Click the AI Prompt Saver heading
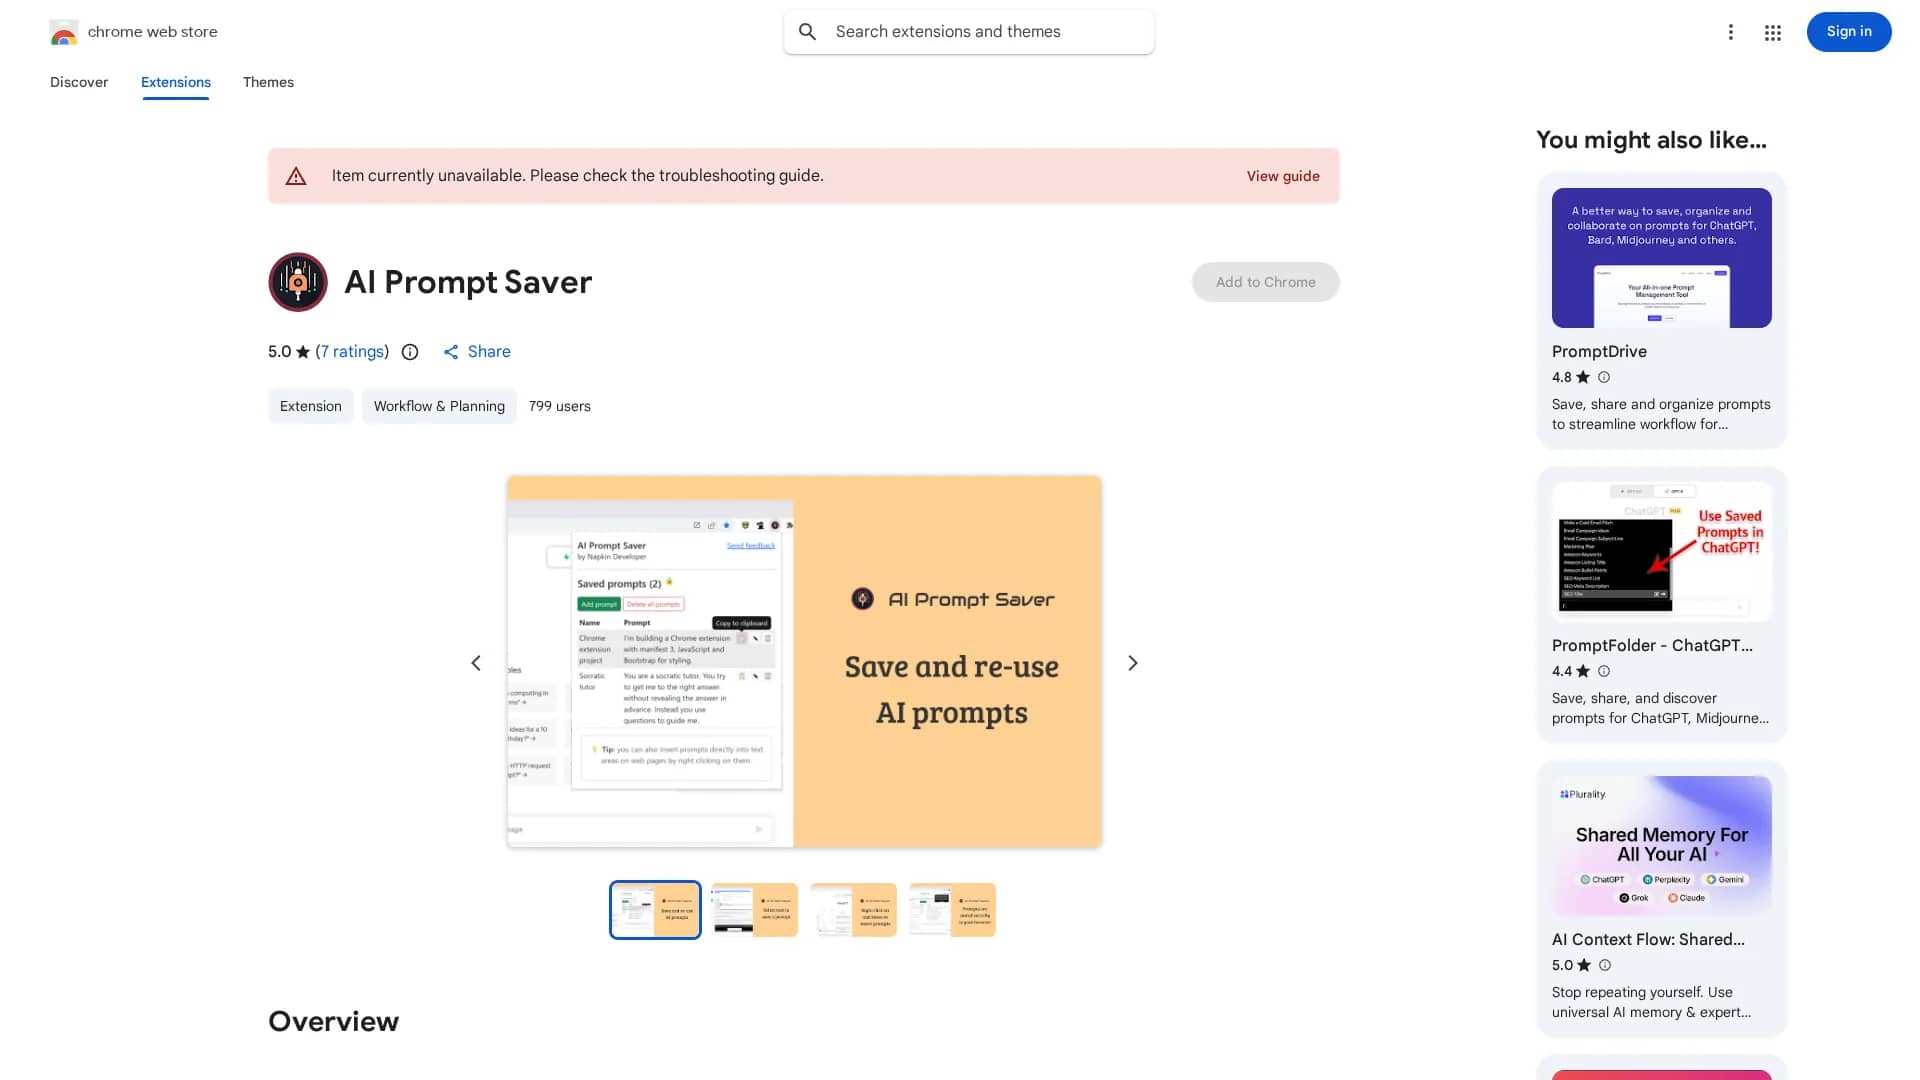The width and height of the screenshot is (1920, 1080). pos(468,282)
